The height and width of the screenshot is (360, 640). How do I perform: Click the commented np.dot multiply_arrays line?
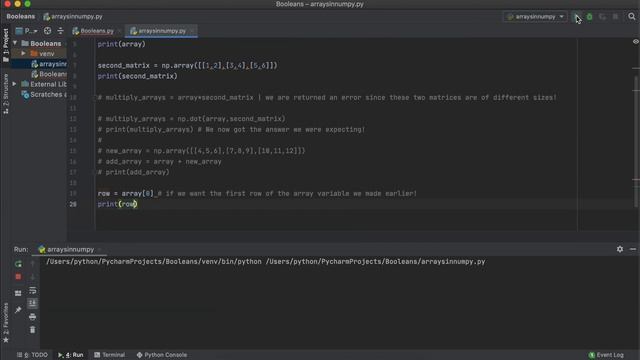click(x=191, y=119)
